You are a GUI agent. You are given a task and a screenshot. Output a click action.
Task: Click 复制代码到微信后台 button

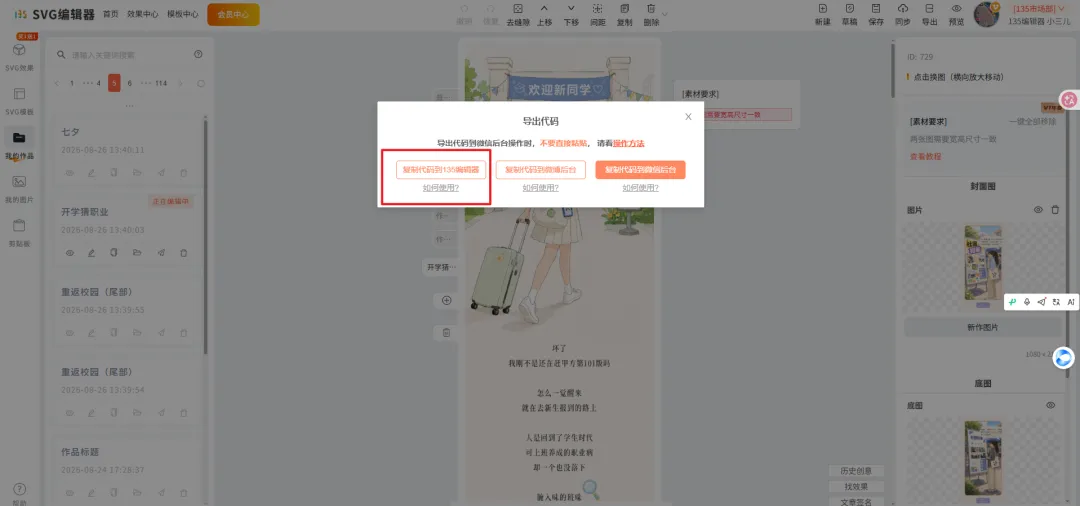[641, 169]
